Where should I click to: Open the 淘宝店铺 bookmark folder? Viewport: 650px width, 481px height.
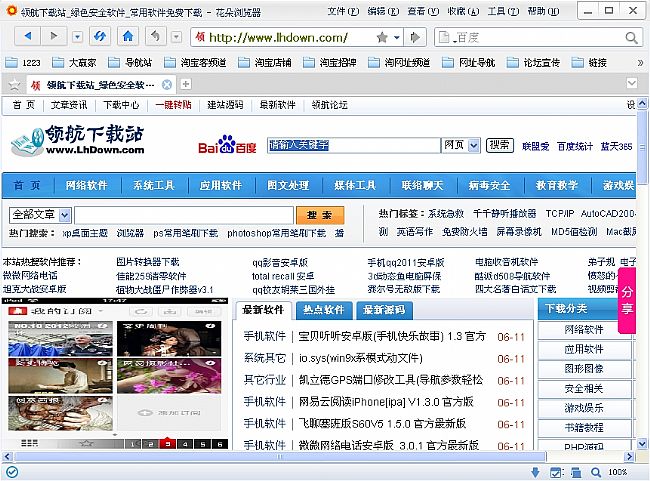tap(265, 63)
